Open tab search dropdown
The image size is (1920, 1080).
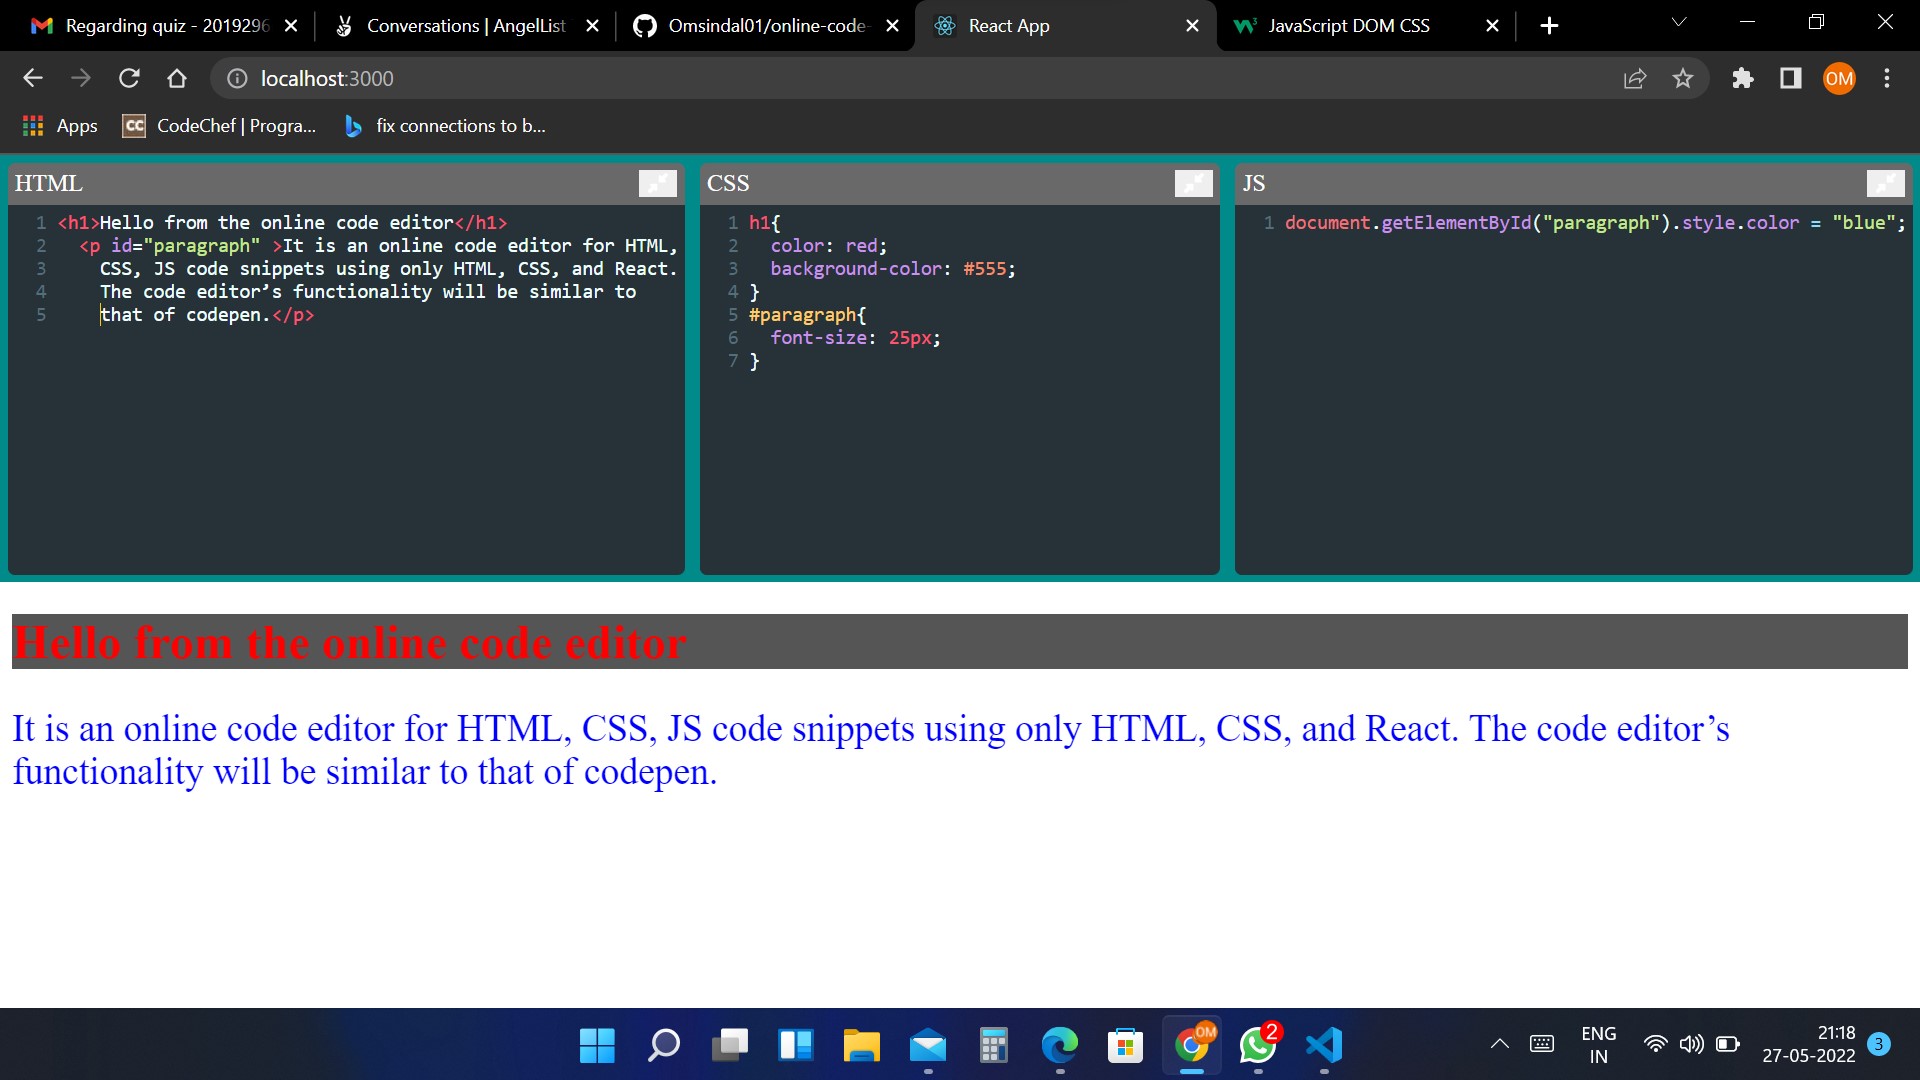(x=1679, y=22)
